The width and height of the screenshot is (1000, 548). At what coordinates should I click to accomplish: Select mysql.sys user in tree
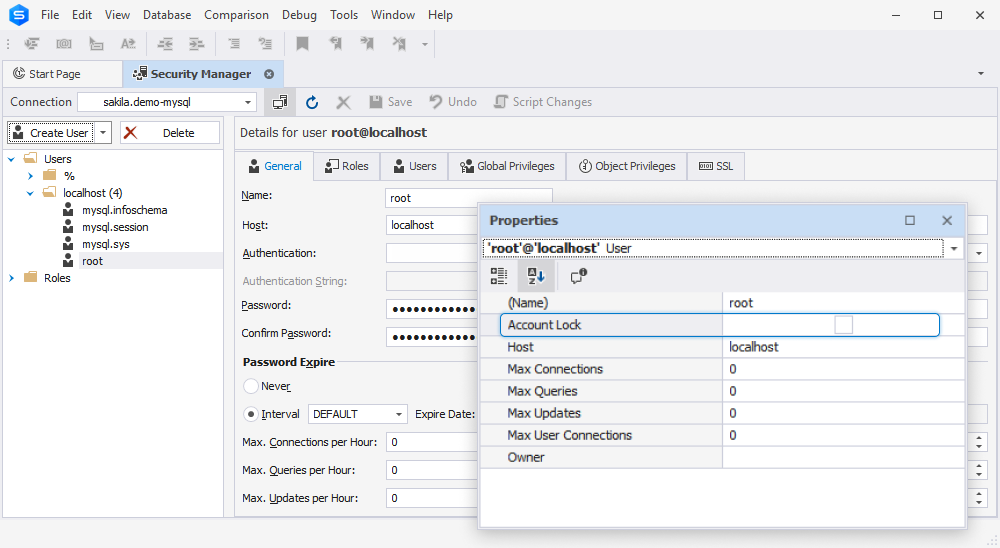pos(105,244)
